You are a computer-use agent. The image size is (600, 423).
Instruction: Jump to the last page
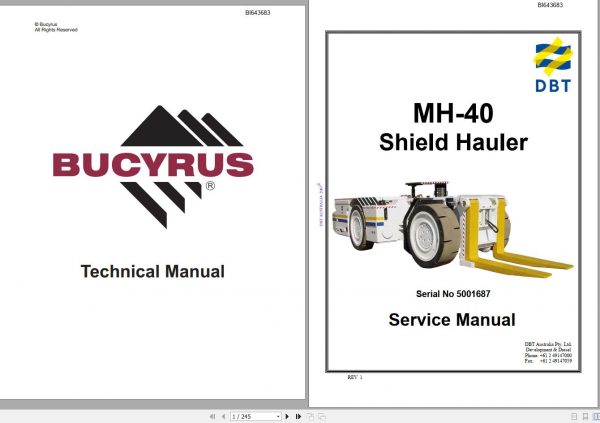pyautogui.click(x=298, y=416)
